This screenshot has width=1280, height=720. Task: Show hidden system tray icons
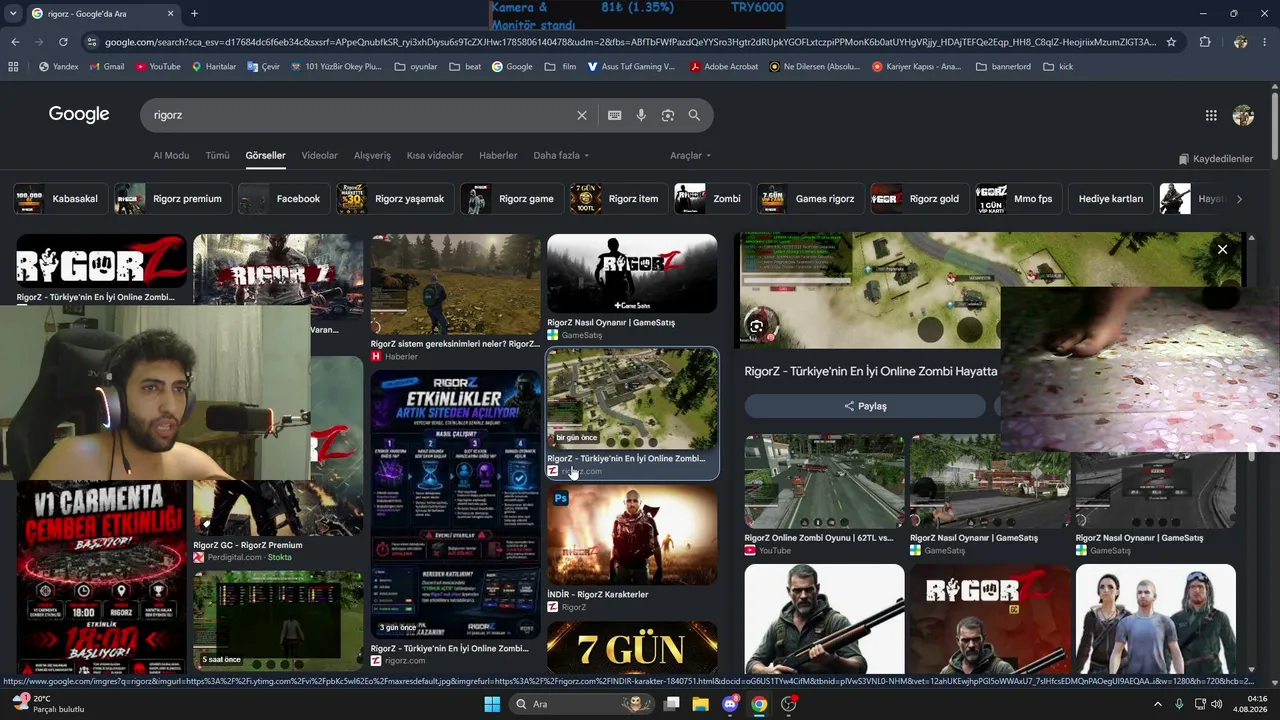1158,704
